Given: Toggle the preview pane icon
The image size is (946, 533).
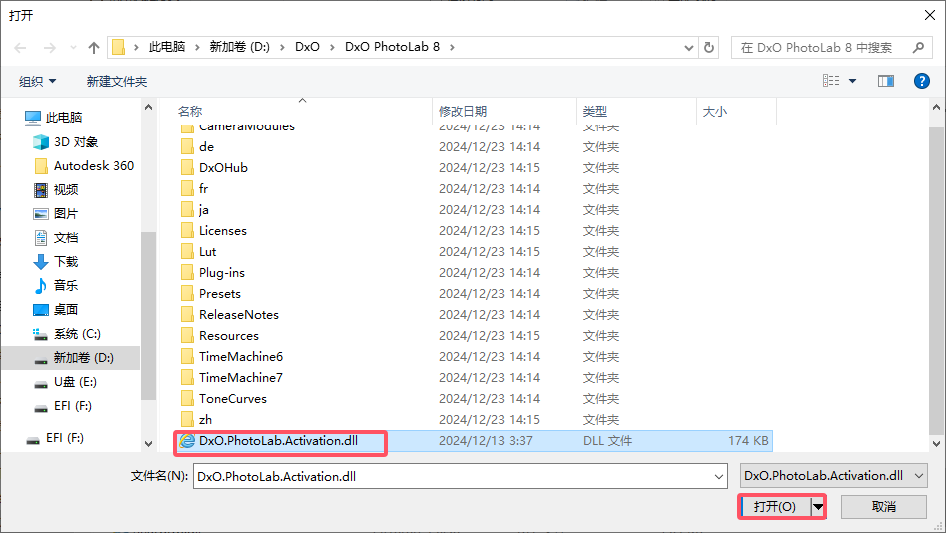Looking at the screenshot, I should (x=886, y=81).
